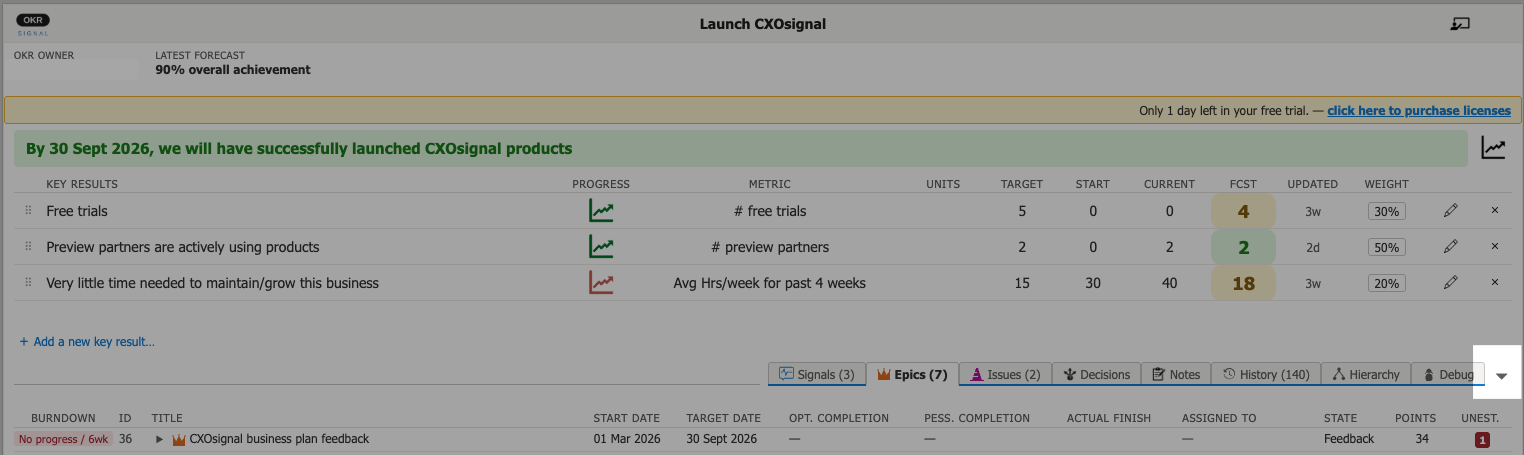Click the No progress / 6wk burndown badge

click(63, 439)
